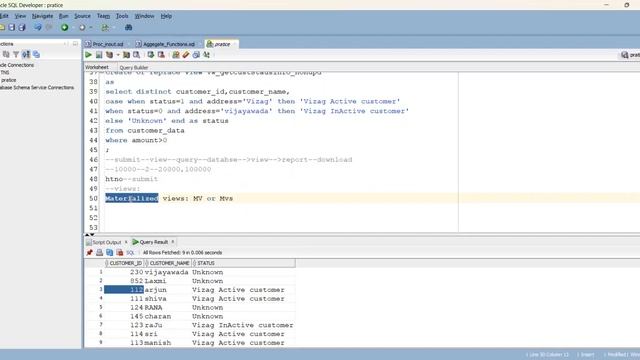Click the Undo arrow in main toolbar
Screen dimensions: 640x360
38,27
